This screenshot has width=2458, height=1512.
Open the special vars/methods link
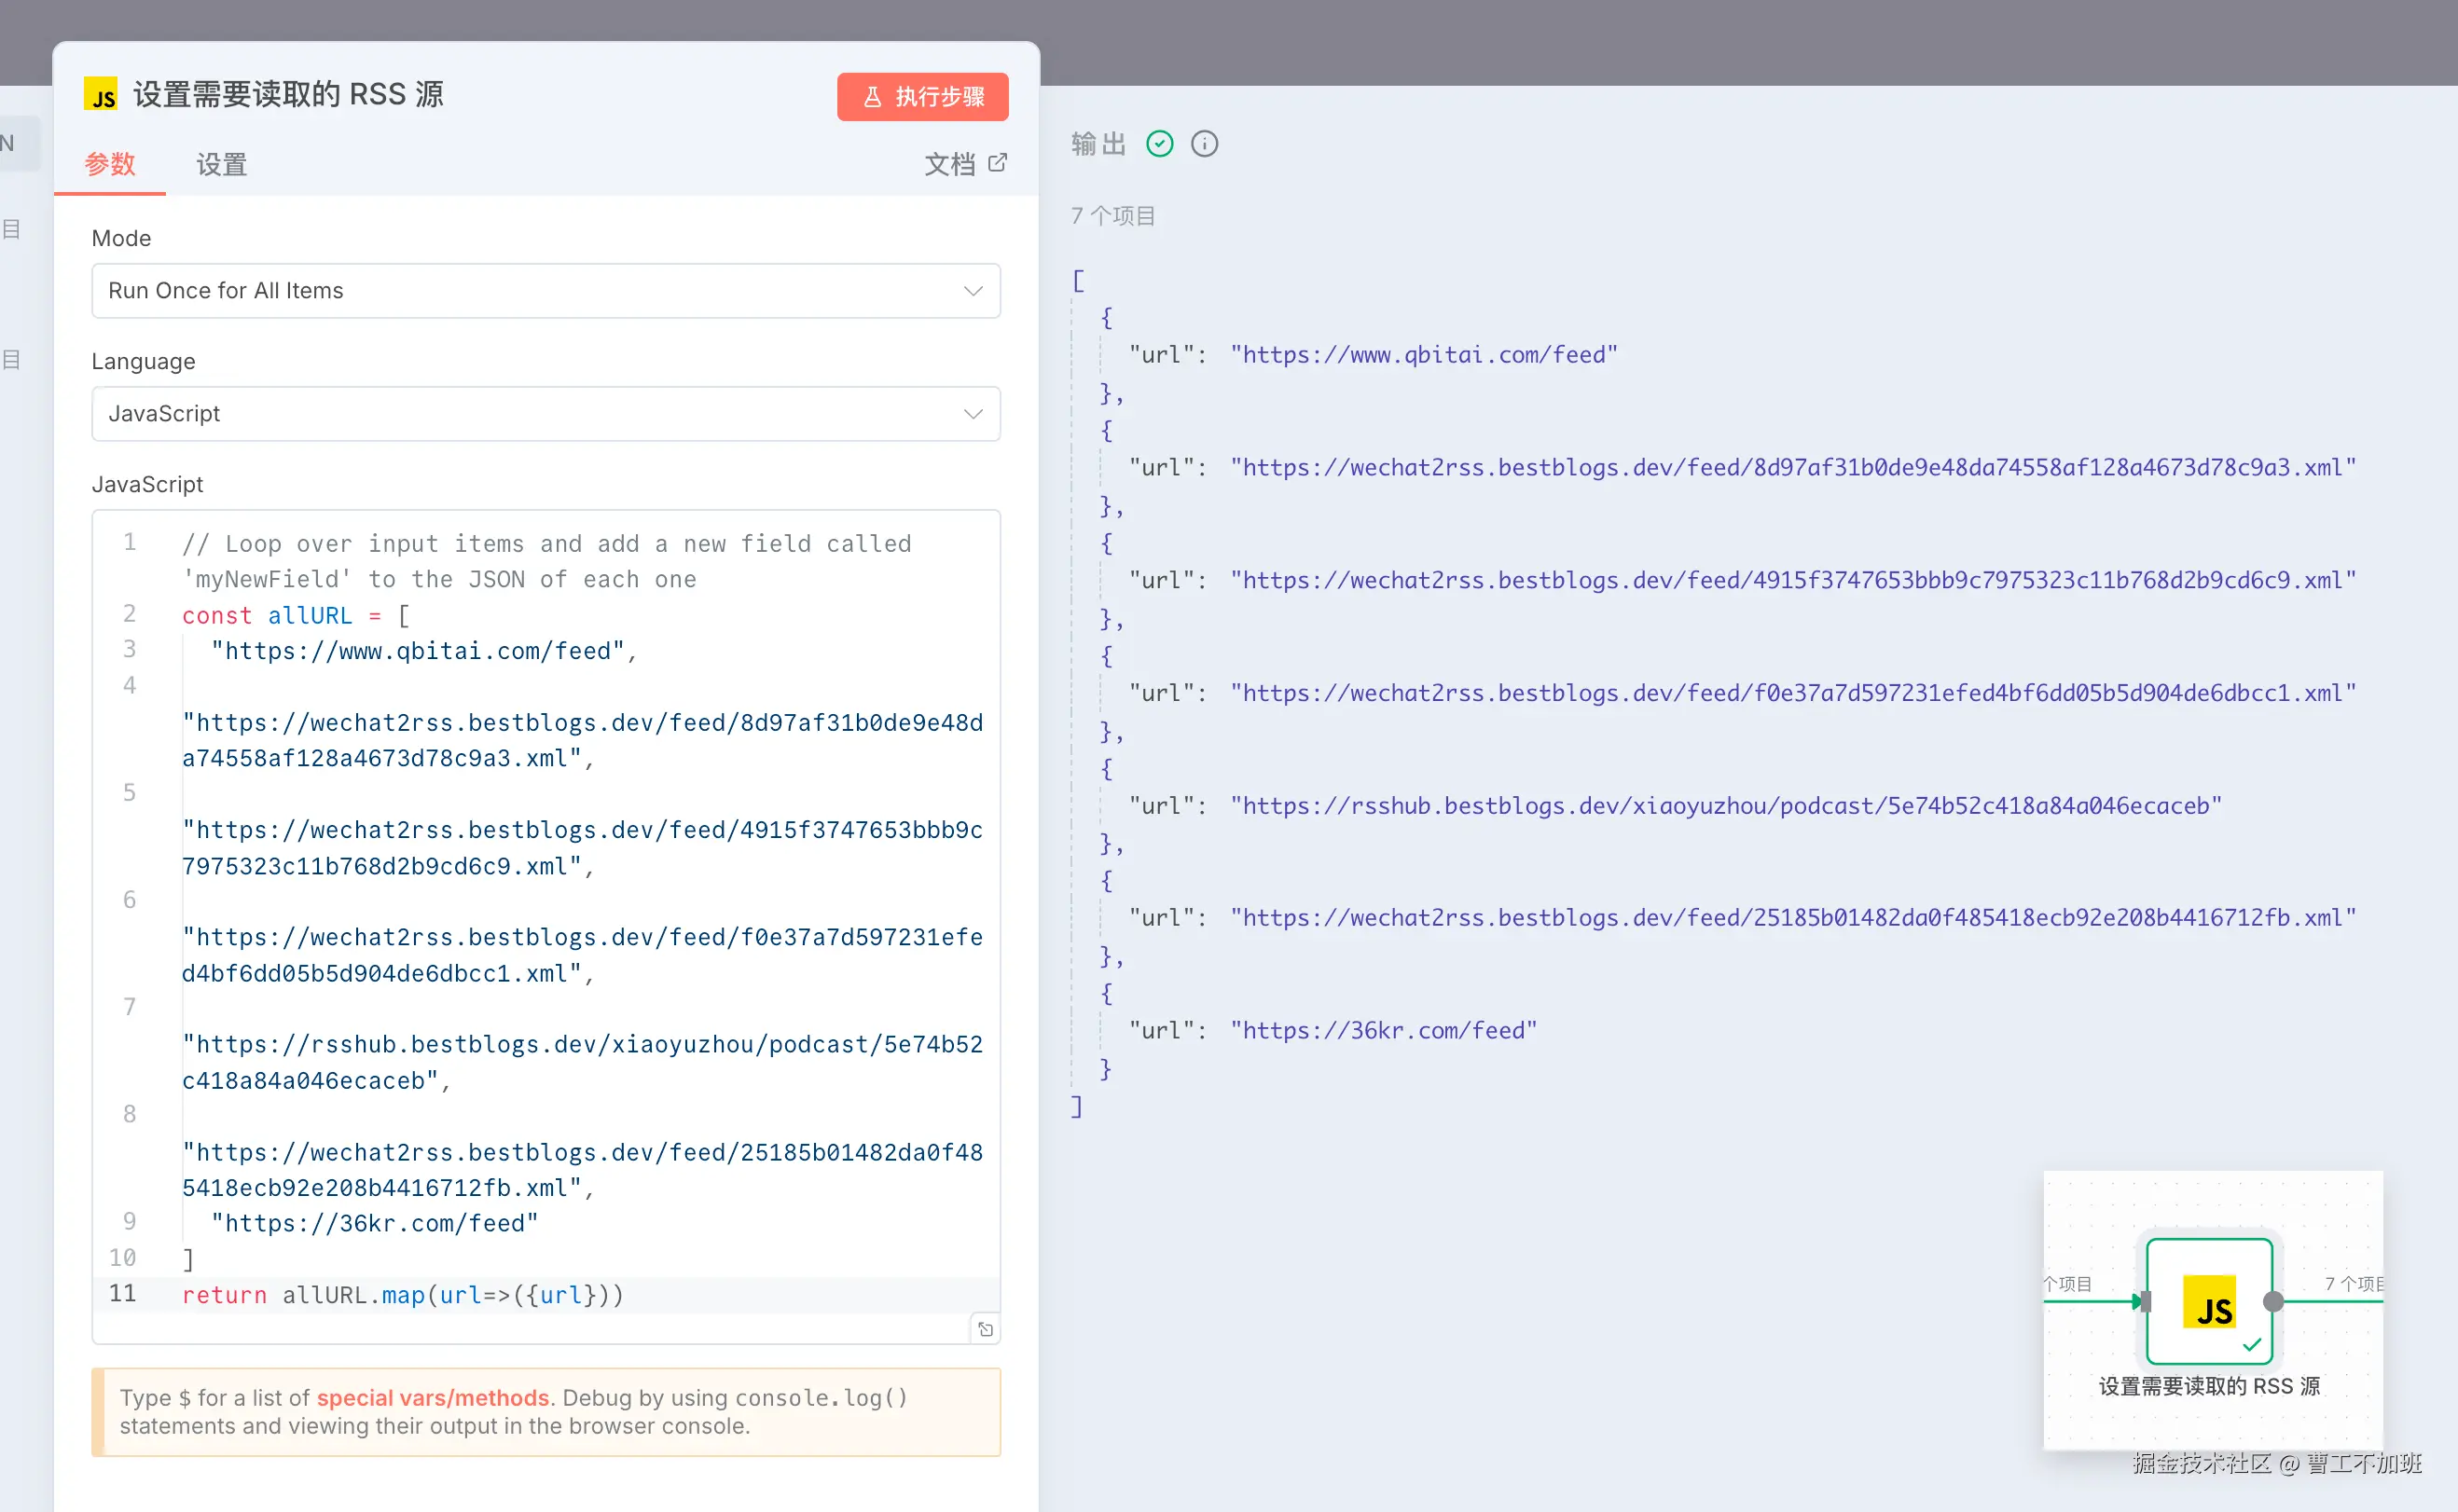pyautogui.click(x=432, y=1397)
